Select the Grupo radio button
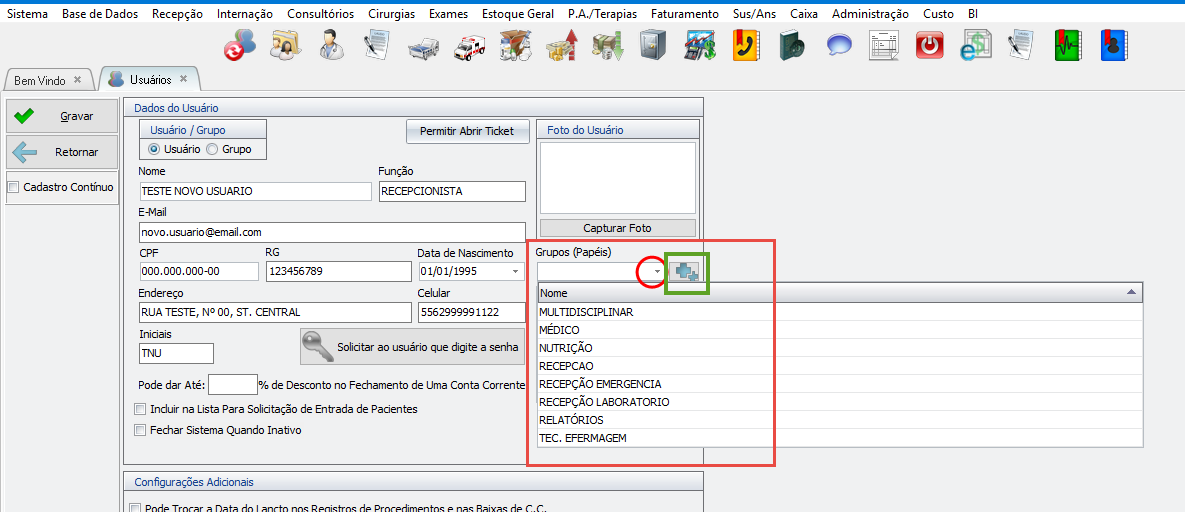This screenshot has height=512, width=1185. tap(212, 149)
